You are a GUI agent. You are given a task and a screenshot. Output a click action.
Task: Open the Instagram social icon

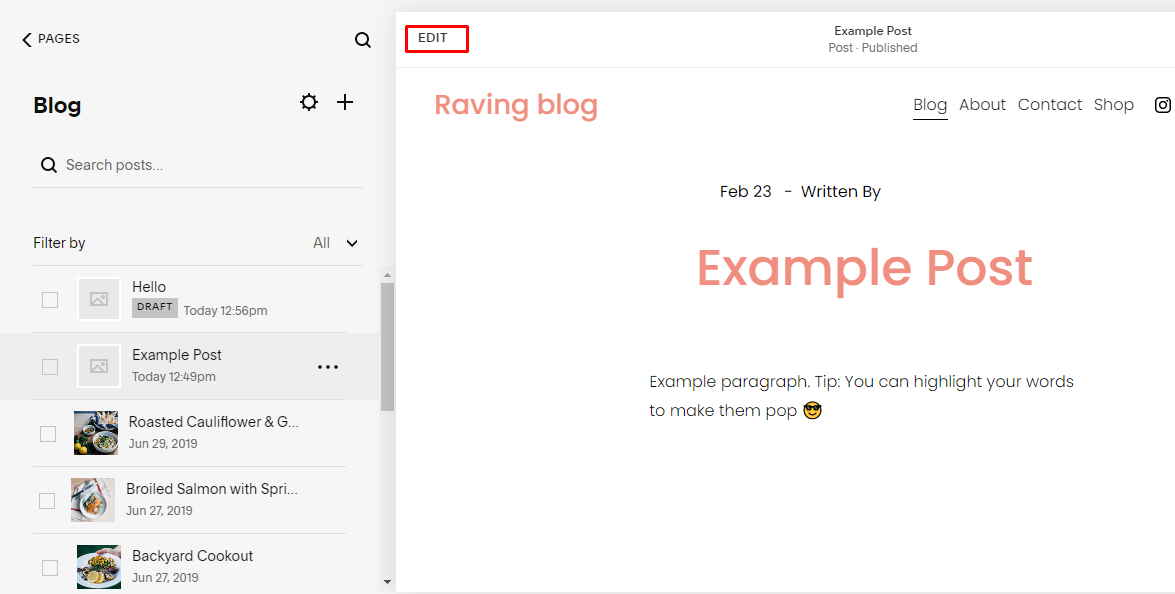coord(1161,104)
